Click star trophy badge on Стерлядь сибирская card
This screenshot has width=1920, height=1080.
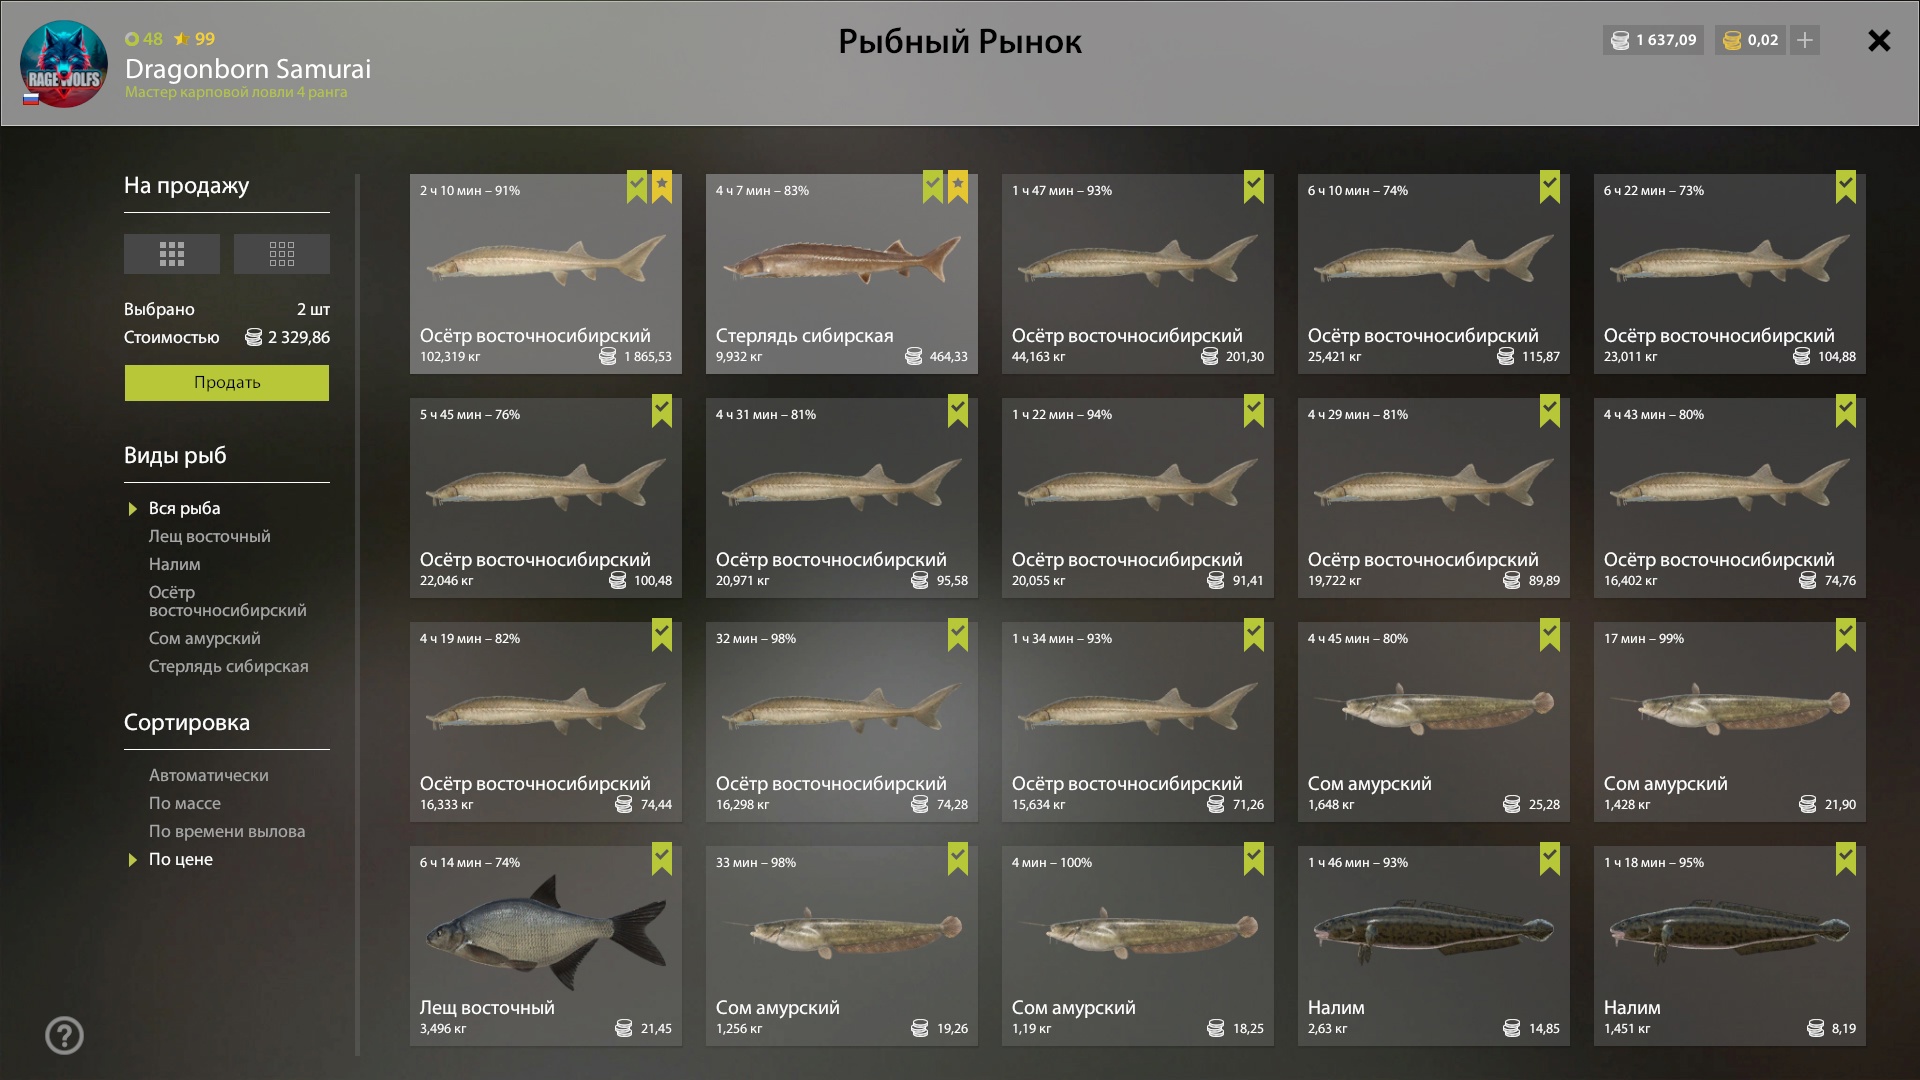958,186
